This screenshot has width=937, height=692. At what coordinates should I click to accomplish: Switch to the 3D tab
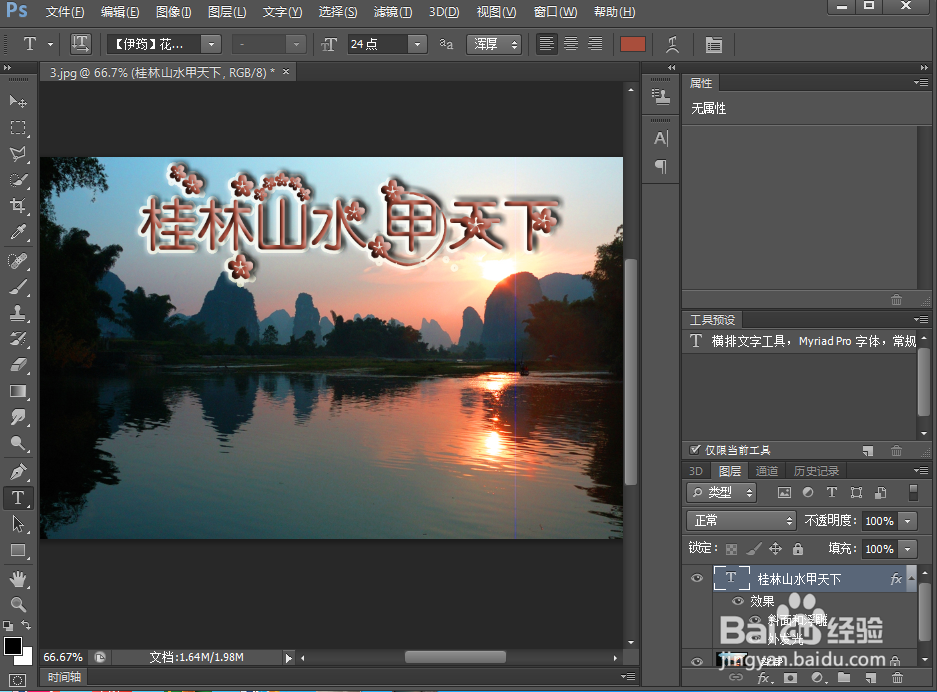[x=696, y=471]
